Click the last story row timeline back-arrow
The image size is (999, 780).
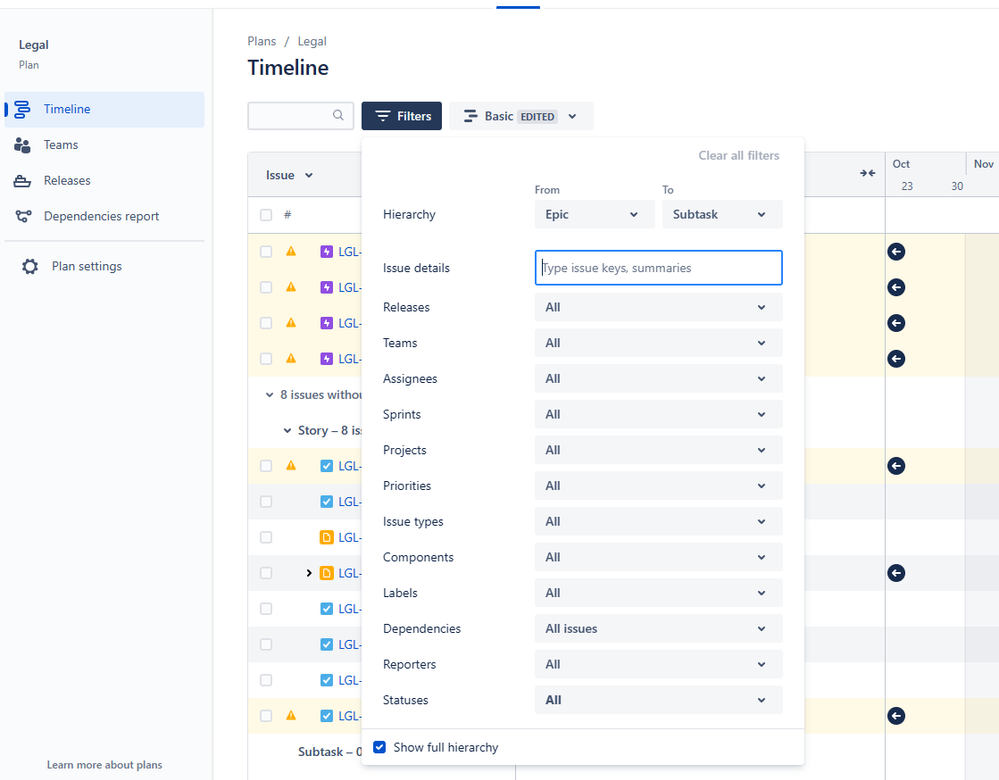(896, 716)
